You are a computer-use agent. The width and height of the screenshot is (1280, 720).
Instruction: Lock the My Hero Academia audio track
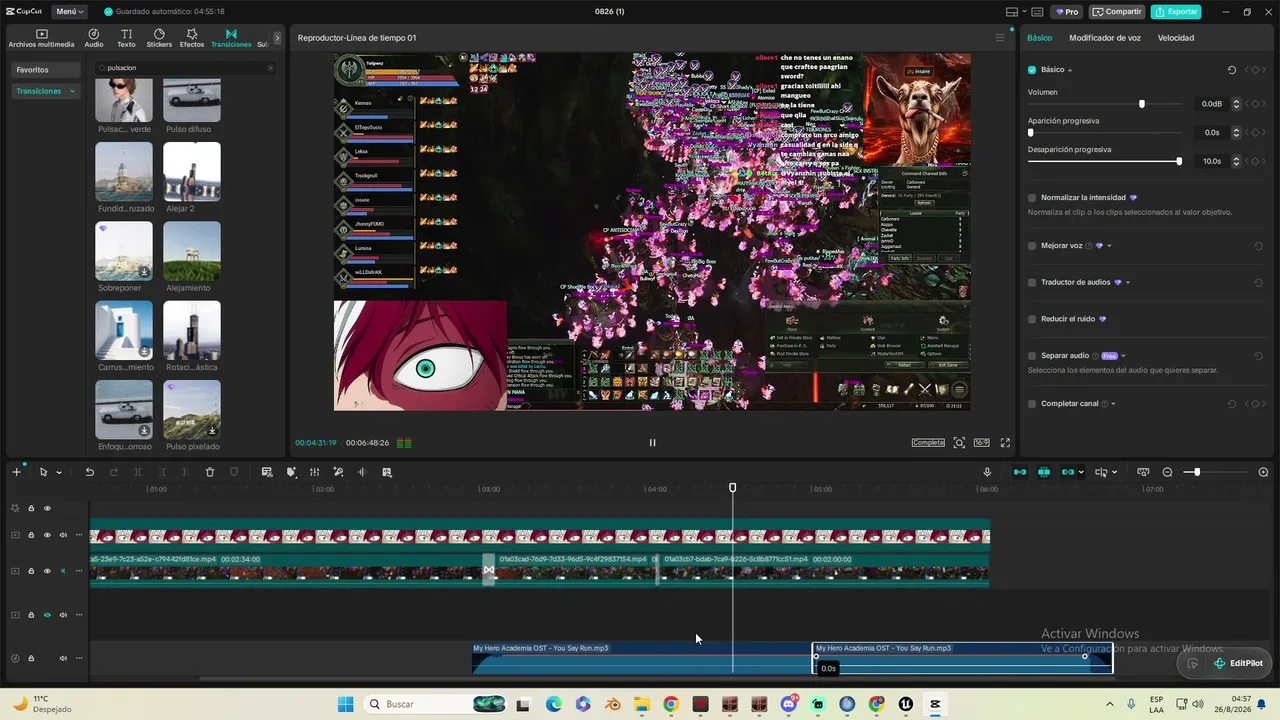(x=31, y=658)
